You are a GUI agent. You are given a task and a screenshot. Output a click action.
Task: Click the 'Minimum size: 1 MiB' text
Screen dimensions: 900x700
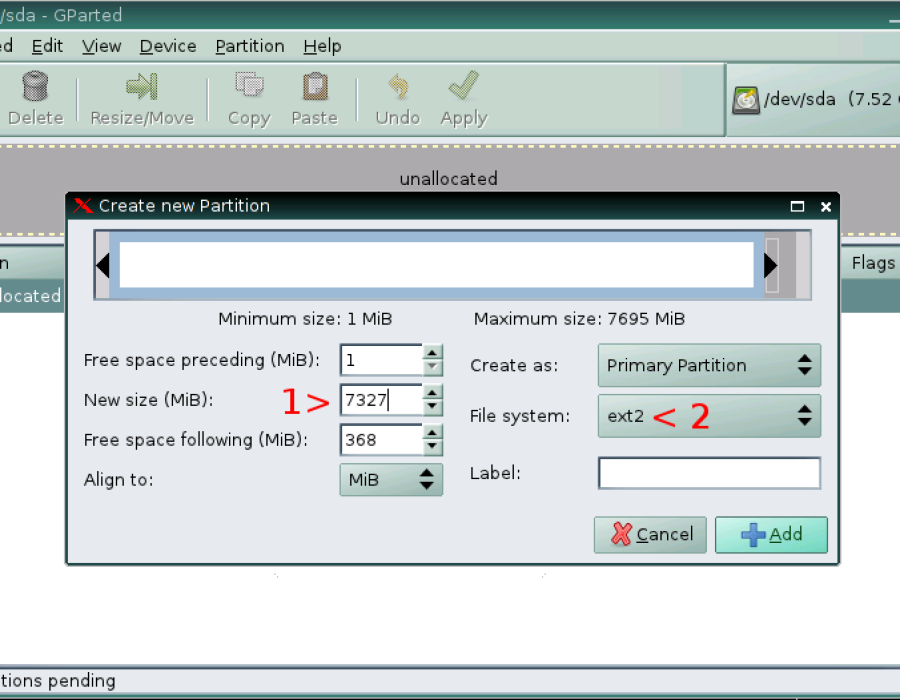305,319
